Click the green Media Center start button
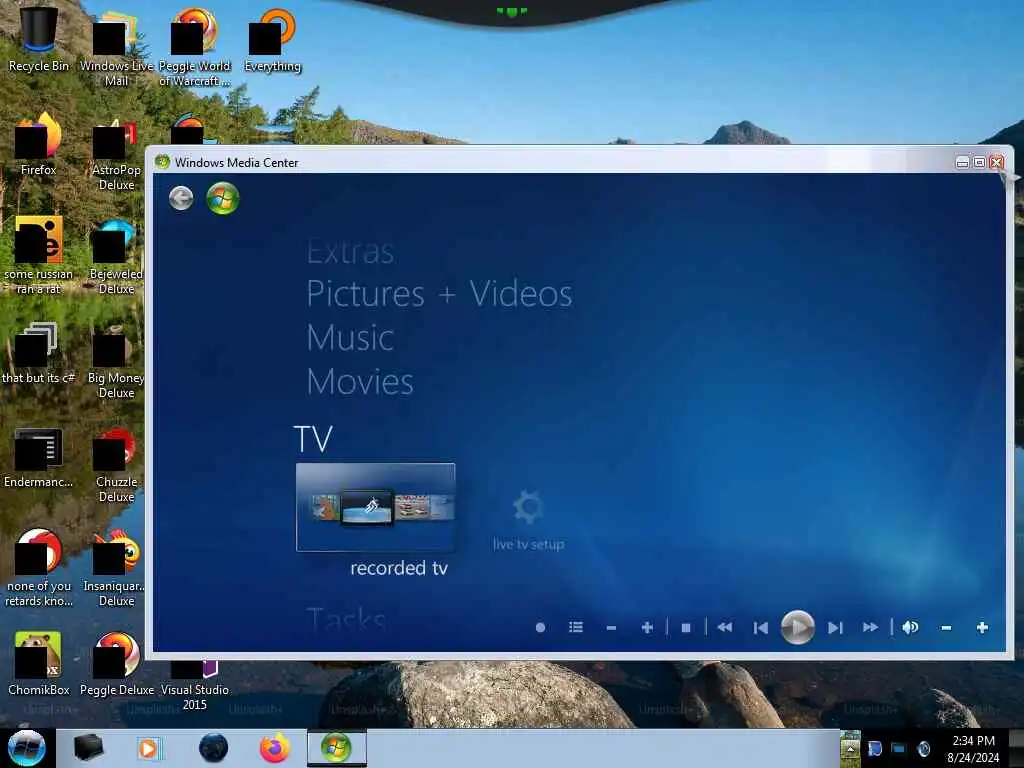Image resolution: width=1024 pixels, height=768 pixels. click(223, 199)
